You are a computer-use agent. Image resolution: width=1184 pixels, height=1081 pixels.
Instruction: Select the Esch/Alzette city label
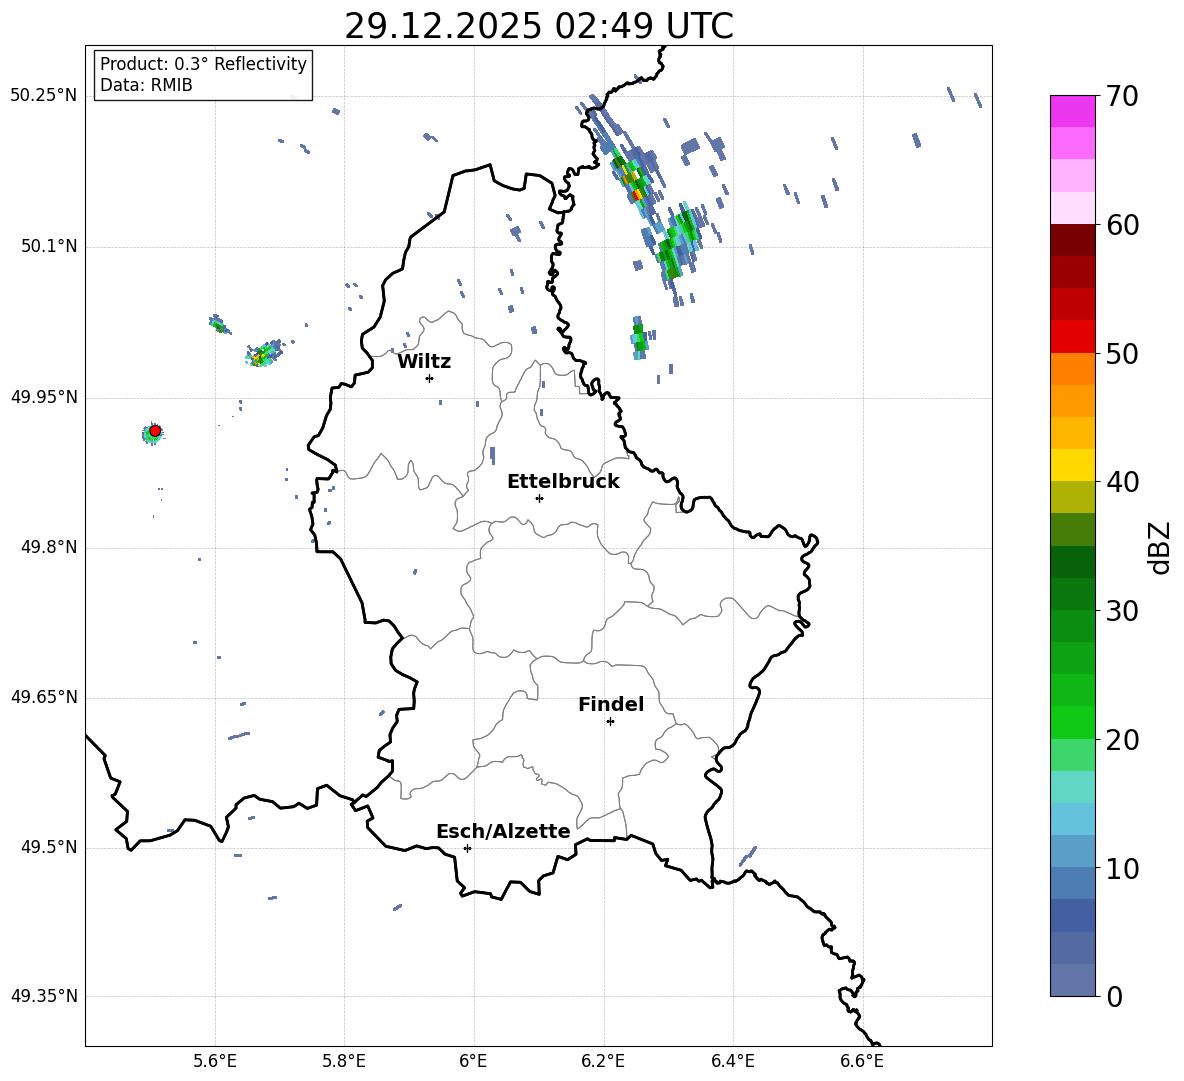(503, 831)
